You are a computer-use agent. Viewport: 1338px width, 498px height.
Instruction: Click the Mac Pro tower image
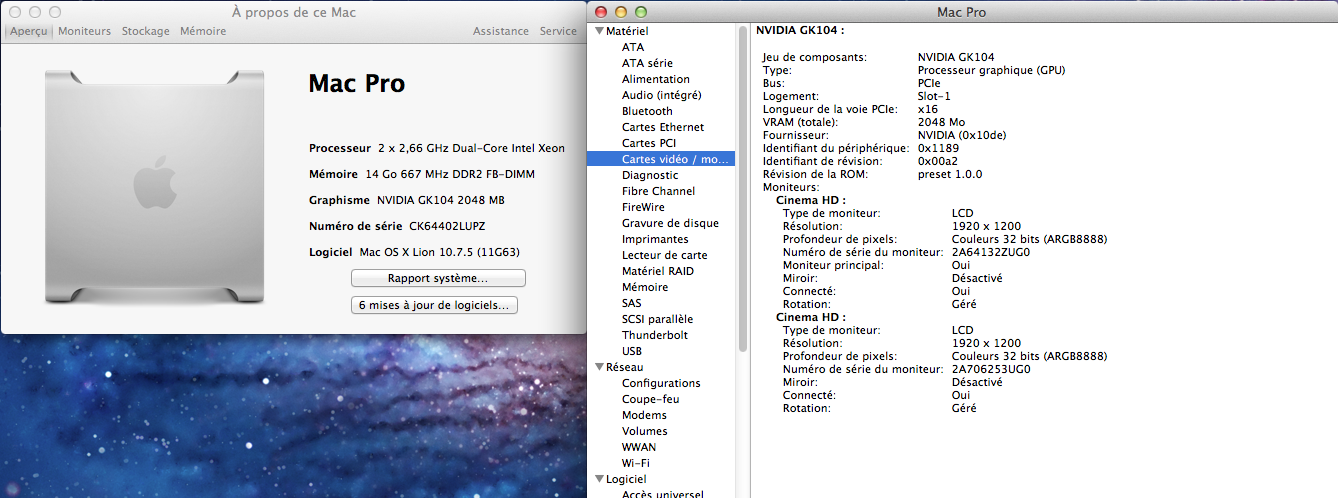[155, 187]
